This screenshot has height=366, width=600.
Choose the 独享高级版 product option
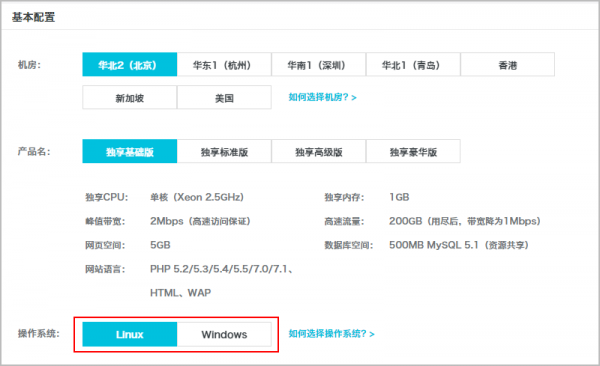(x=319, y=152)
